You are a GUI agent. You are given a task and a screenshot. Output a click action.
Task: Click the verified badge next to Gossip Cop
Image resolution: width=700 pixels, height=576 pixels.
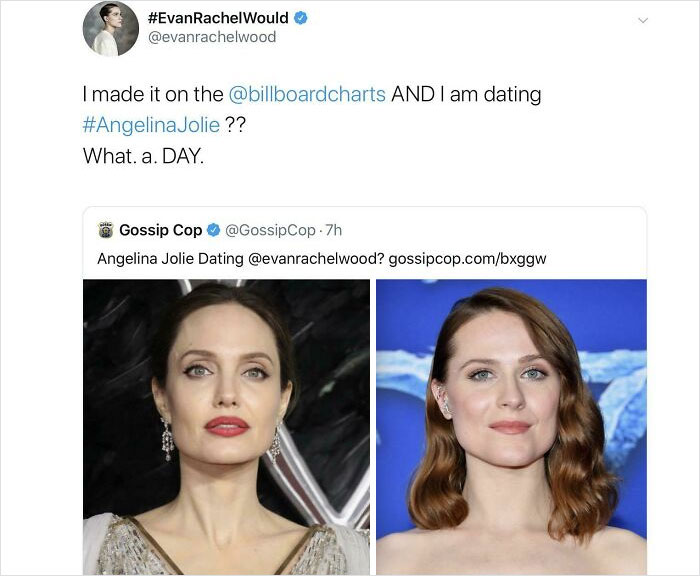tap(213, 231)
